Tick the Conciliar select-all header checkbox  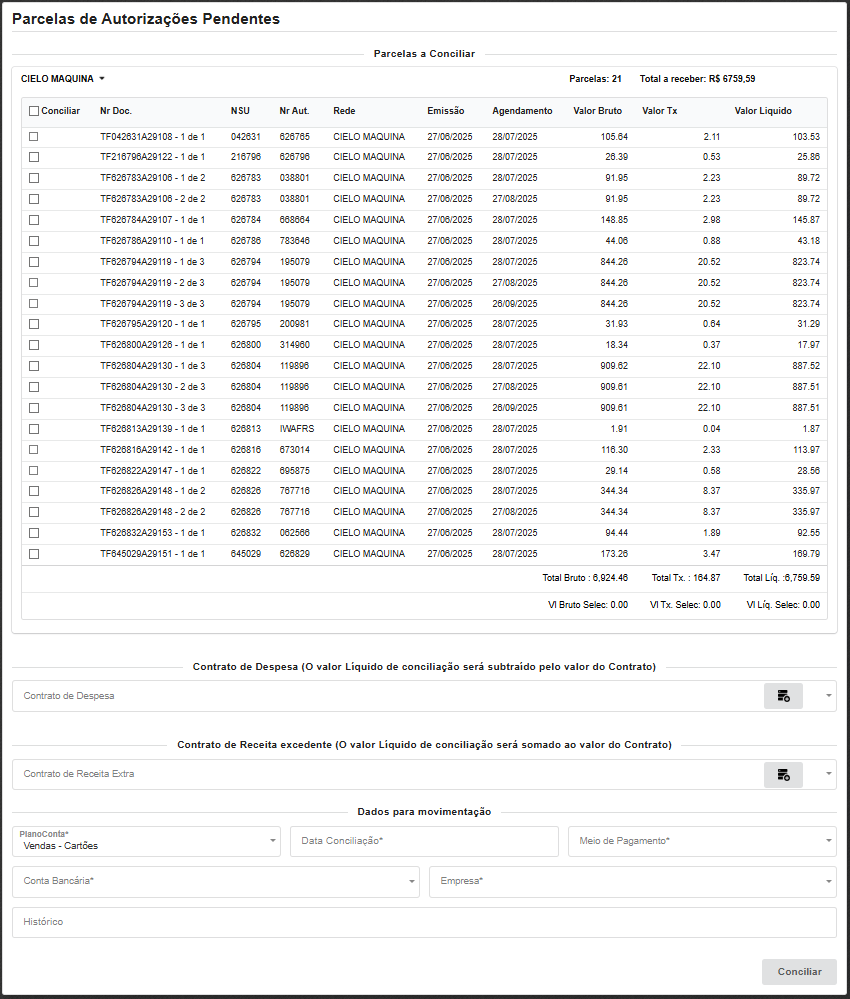tap(34, 111)
